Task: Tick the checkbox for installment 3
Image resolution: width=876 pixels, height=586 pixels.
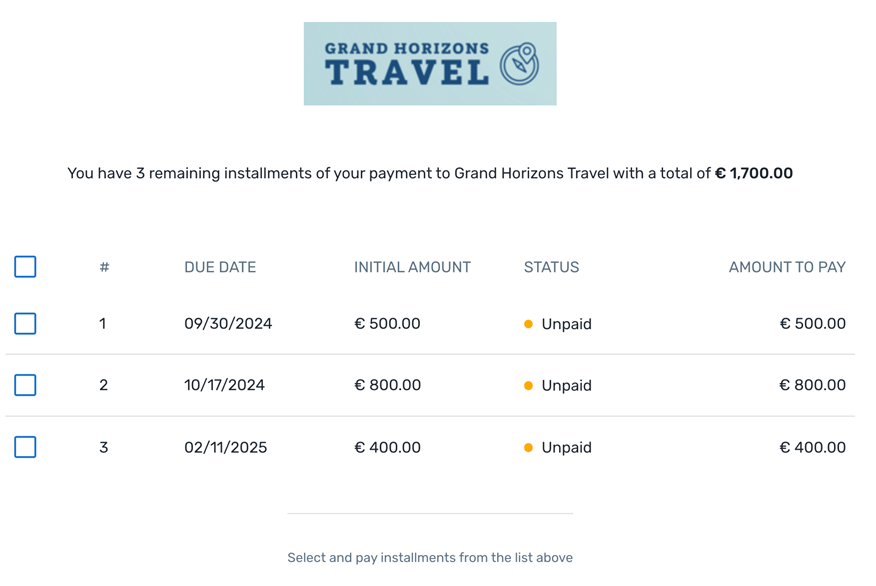Action: (26, 447)
